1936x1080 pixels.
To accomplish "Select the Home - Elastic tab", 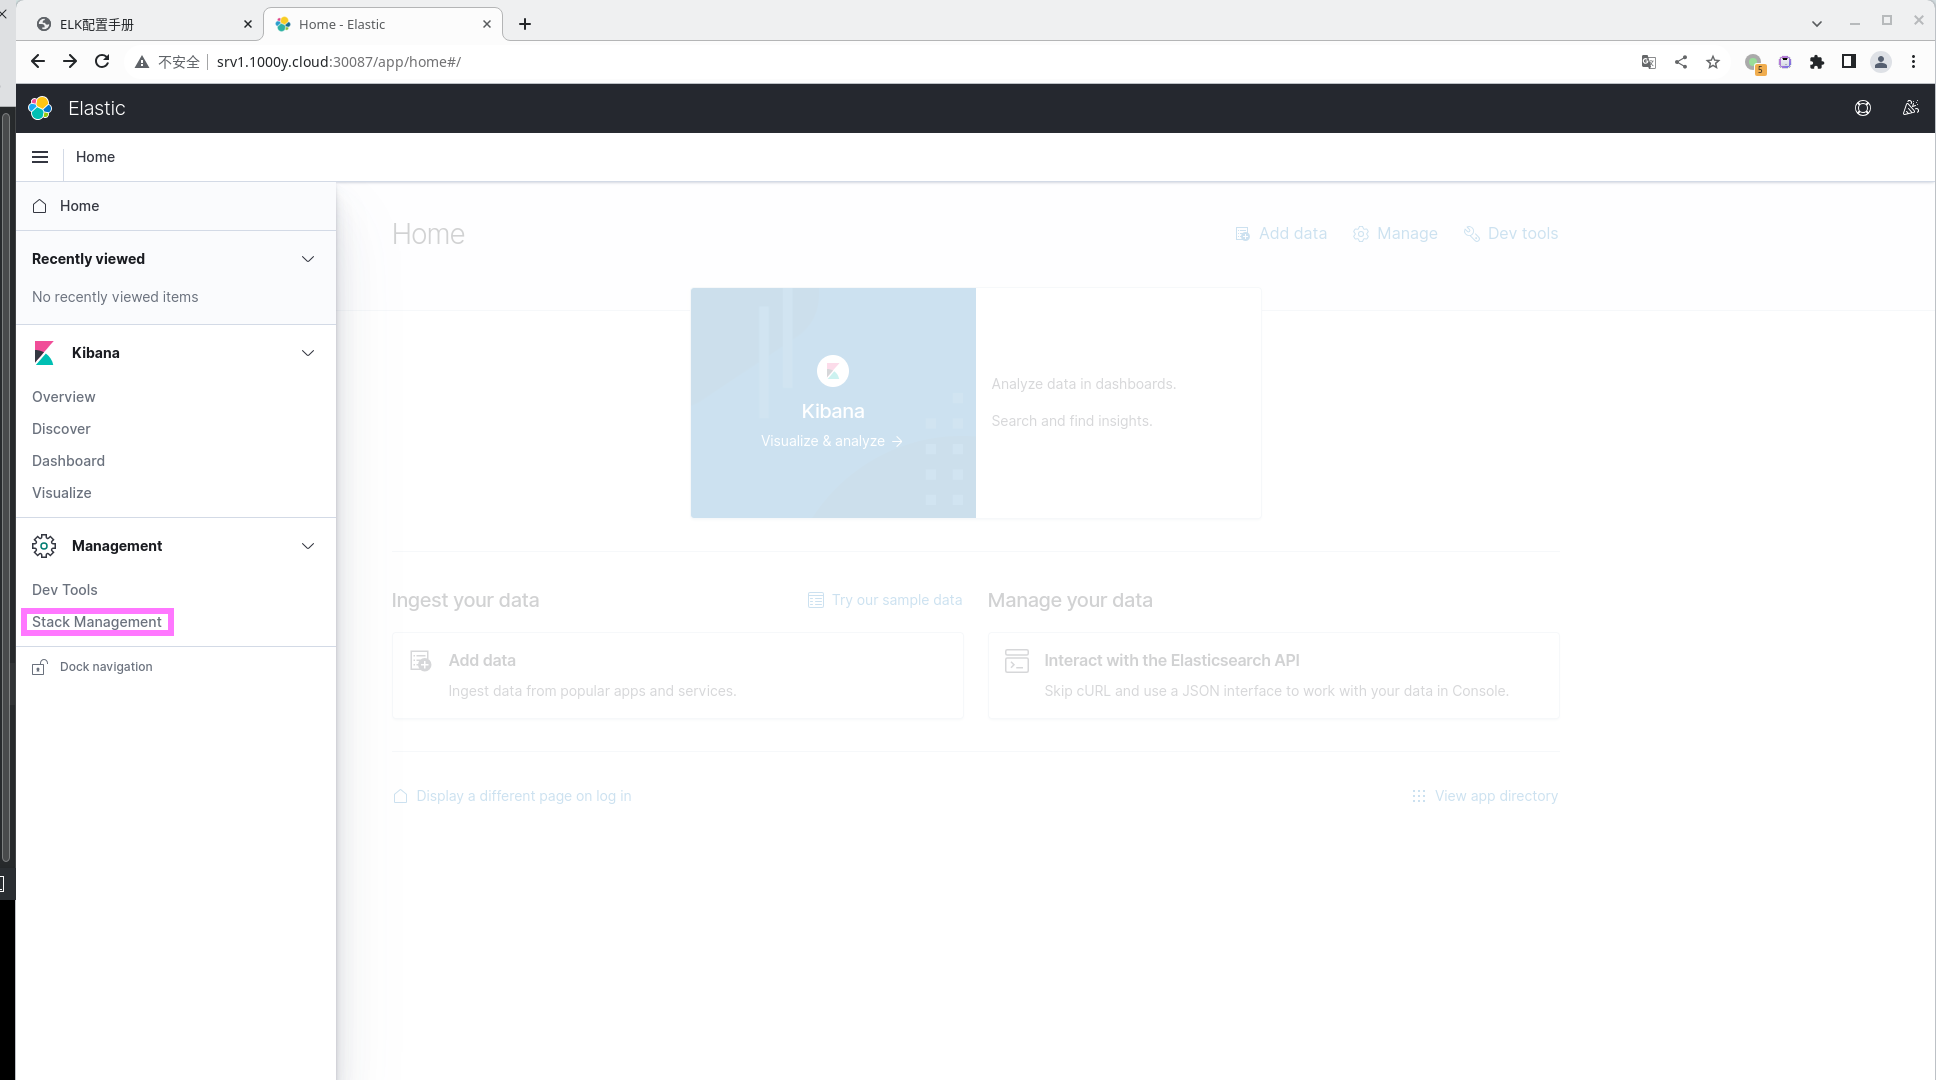I will tap(383, 24).
